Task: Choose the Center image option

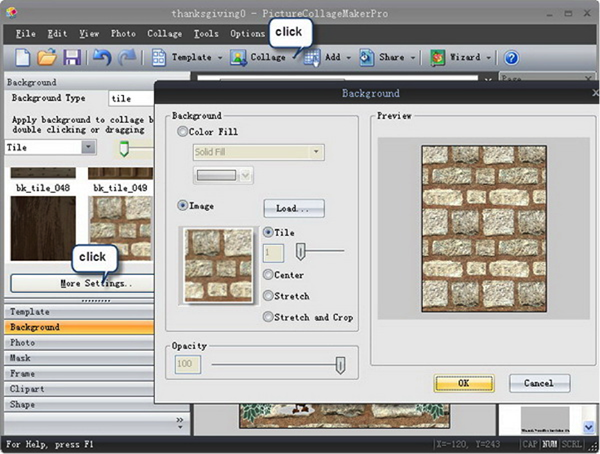Action: click(x=268, y=275)
